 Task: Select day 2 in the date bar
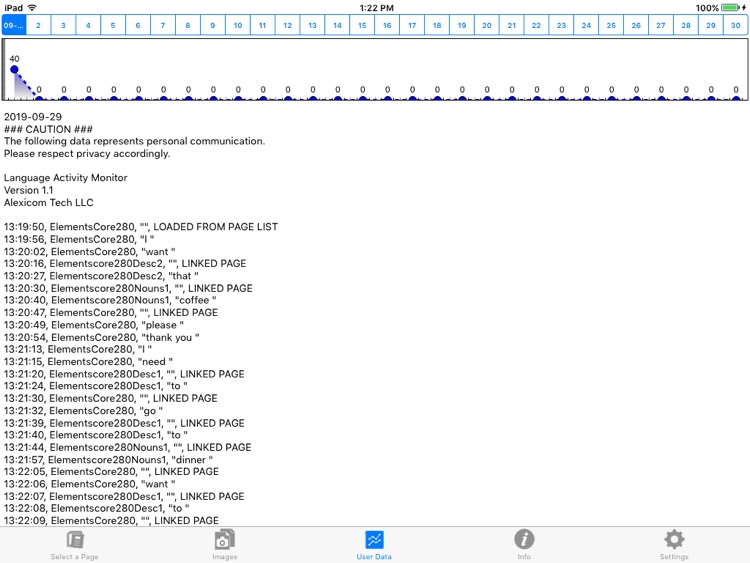(38, 25)
